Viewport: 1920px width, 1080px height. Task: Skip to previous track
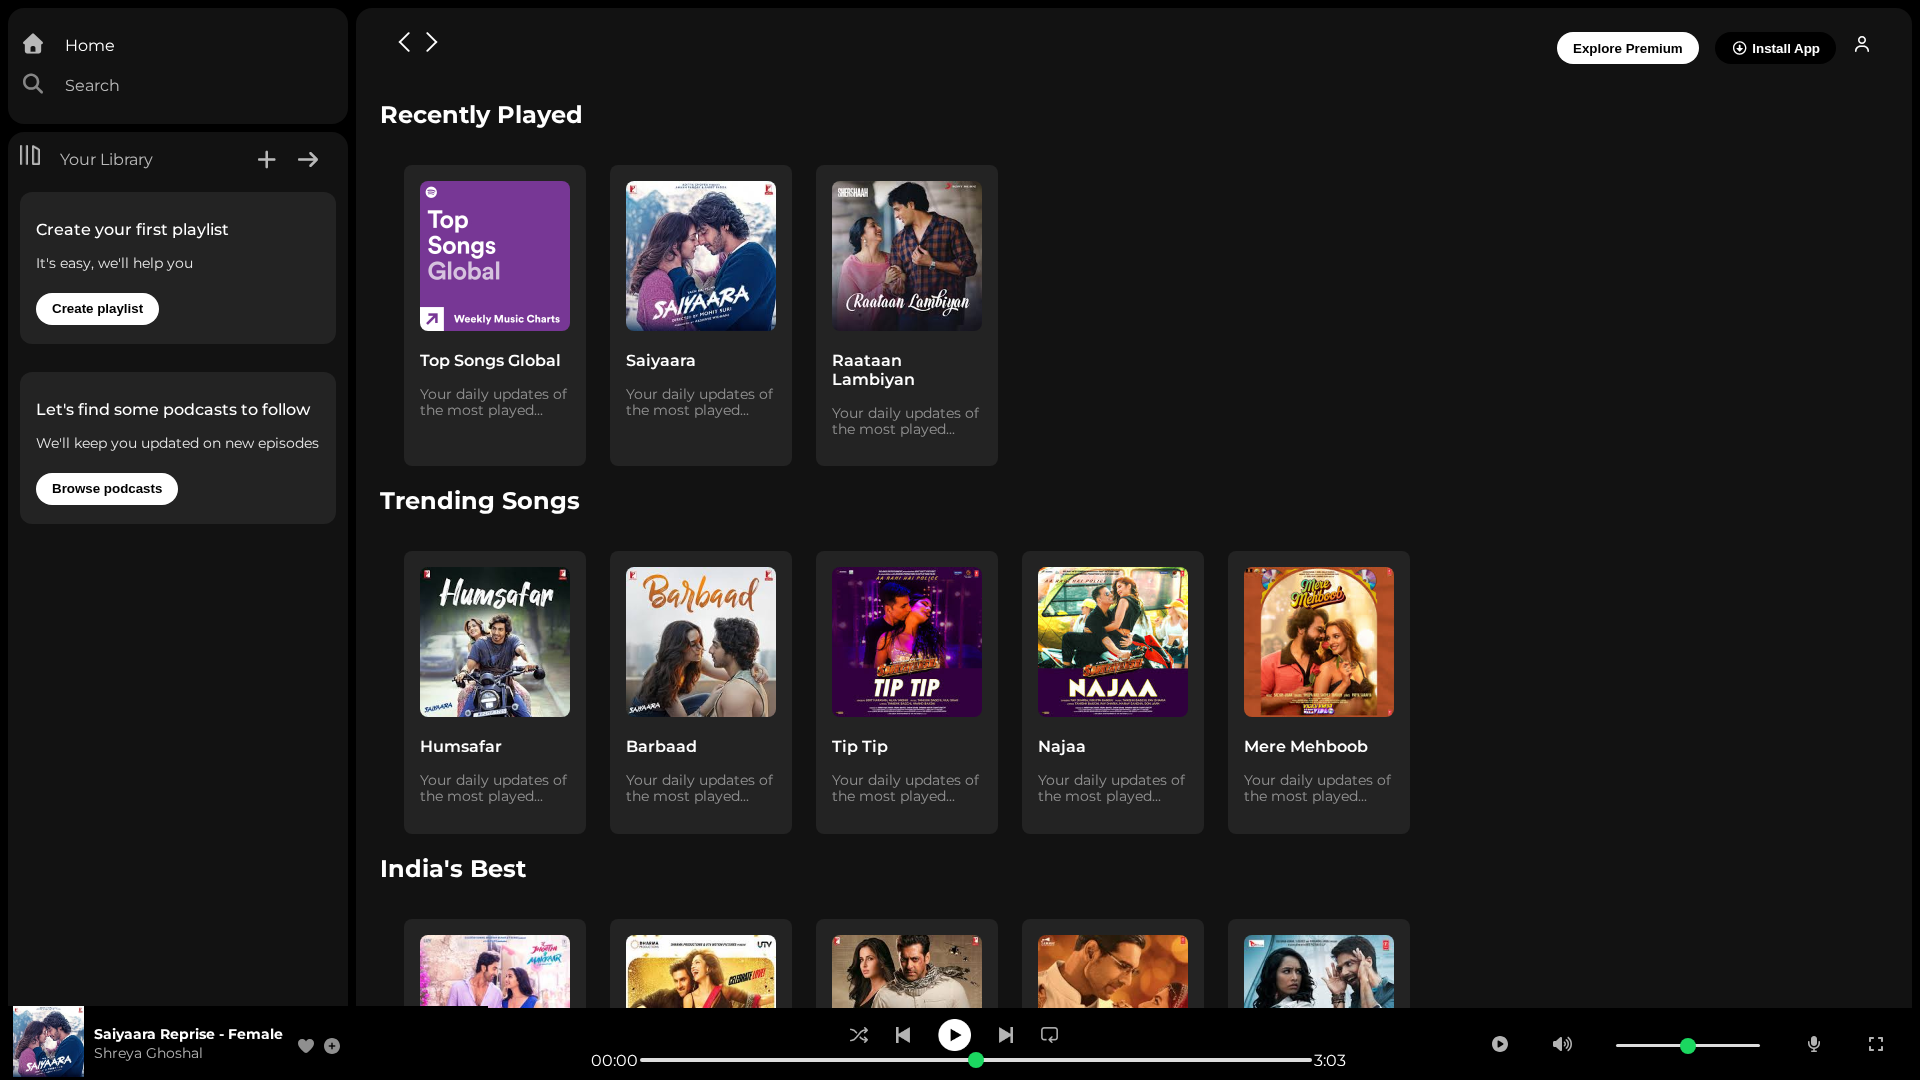[903, 1035]
